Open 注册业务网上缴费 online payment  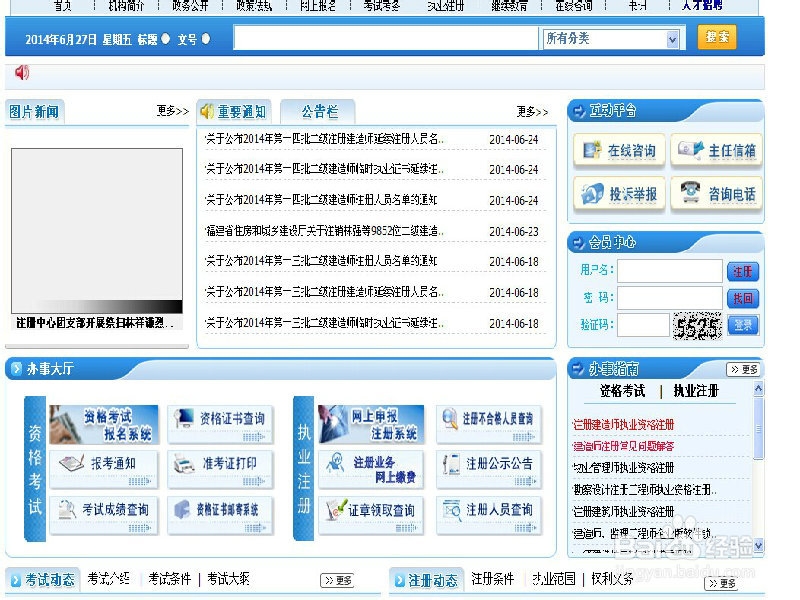tap(371, 469)
